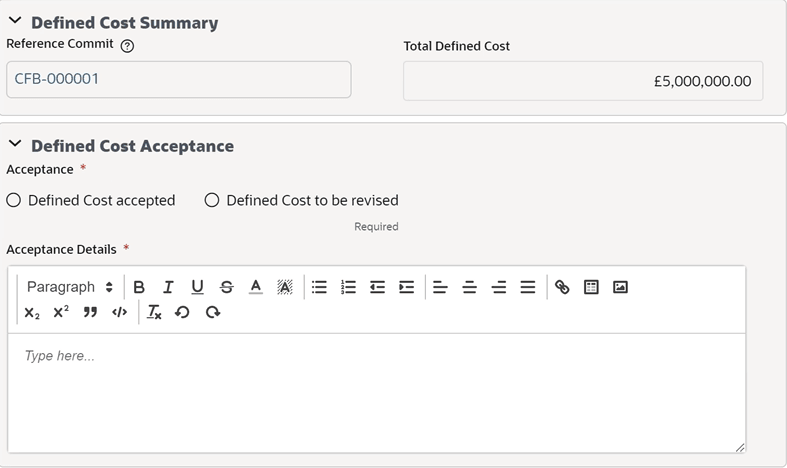This screenshot has height=468, width=787.
Task: Insert a numbered list
Action: (x=348, y=287)
